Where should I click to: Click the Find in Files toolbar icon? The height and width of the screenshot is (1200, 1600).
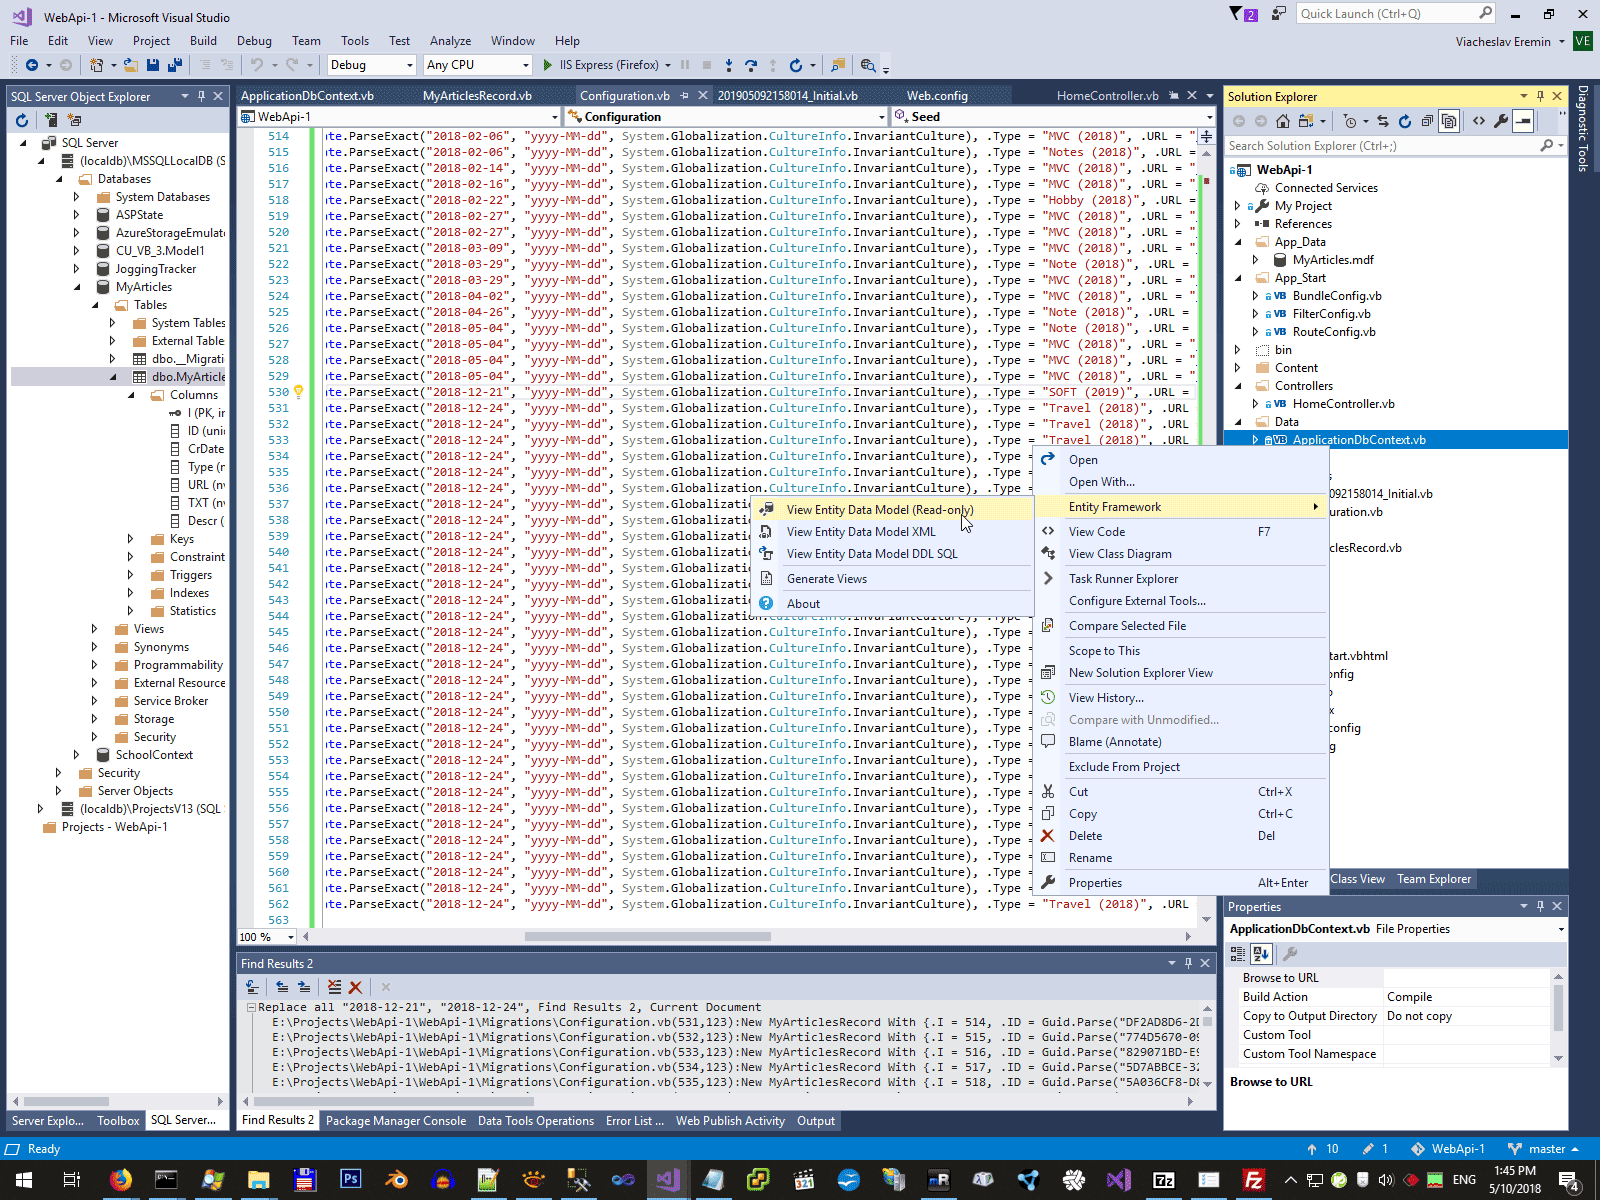coord(838,65)
